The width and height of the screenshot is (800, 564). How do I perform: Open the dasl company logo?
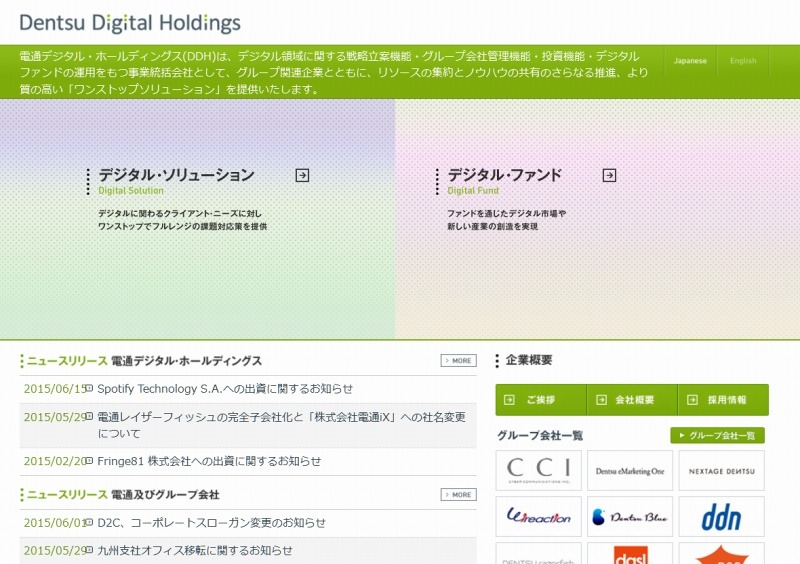(x=630, y=554)
